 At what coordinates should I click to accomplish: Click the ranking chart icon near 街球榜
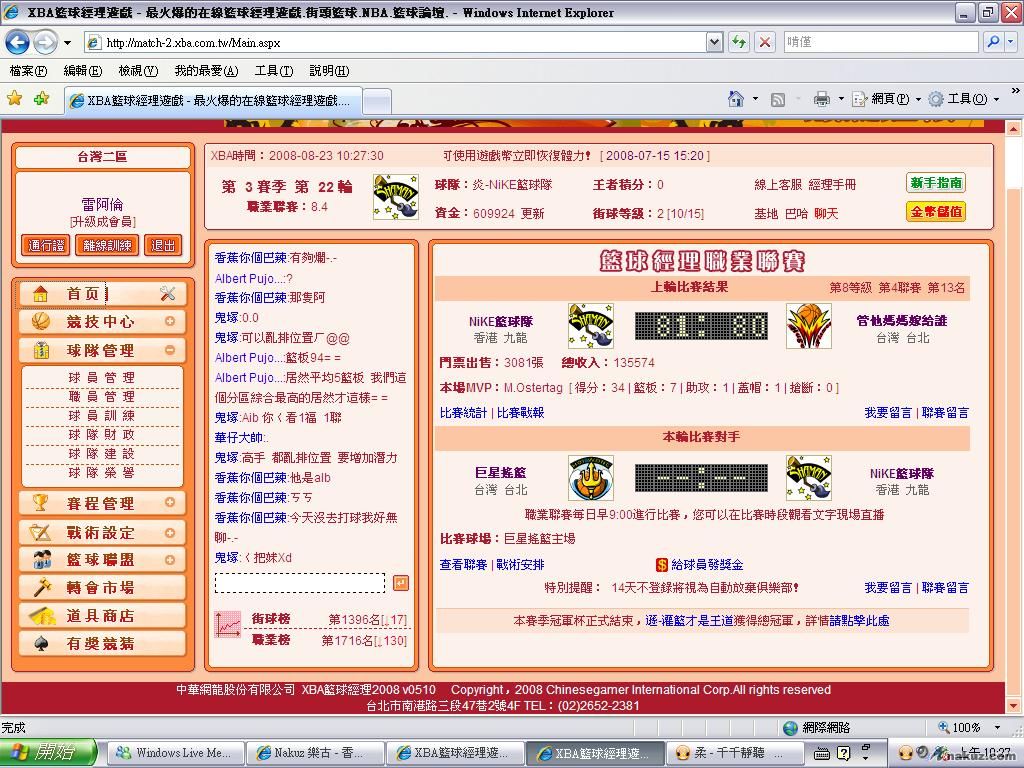tap(228, 626)
